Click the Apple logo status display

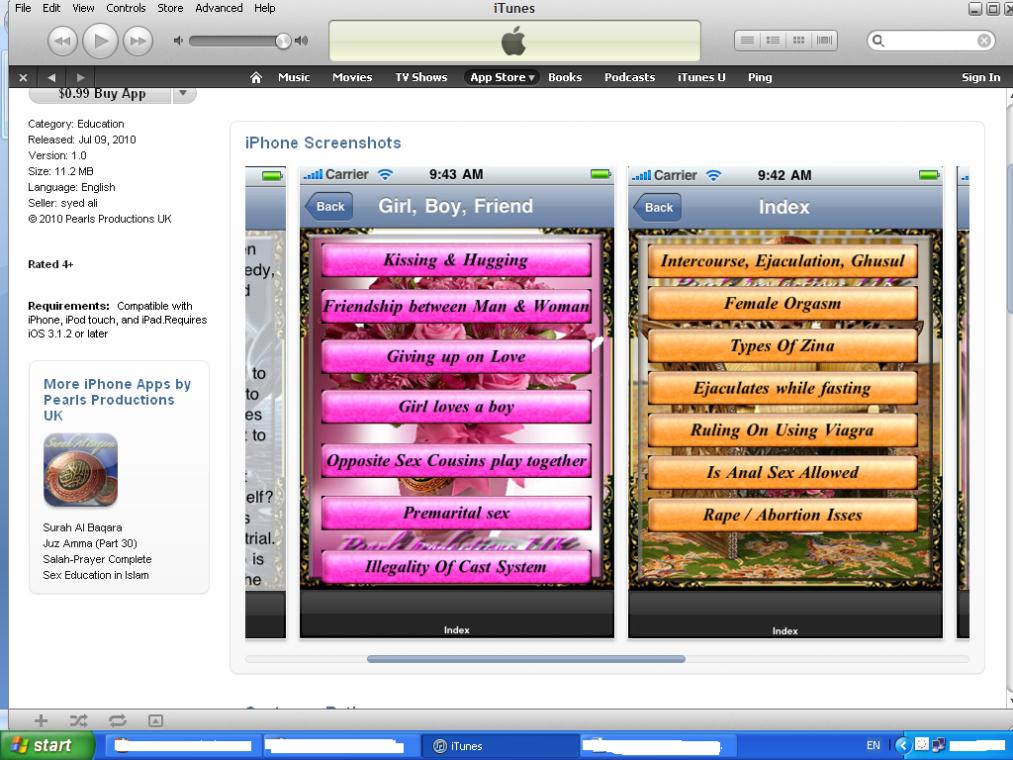(514, 41)
